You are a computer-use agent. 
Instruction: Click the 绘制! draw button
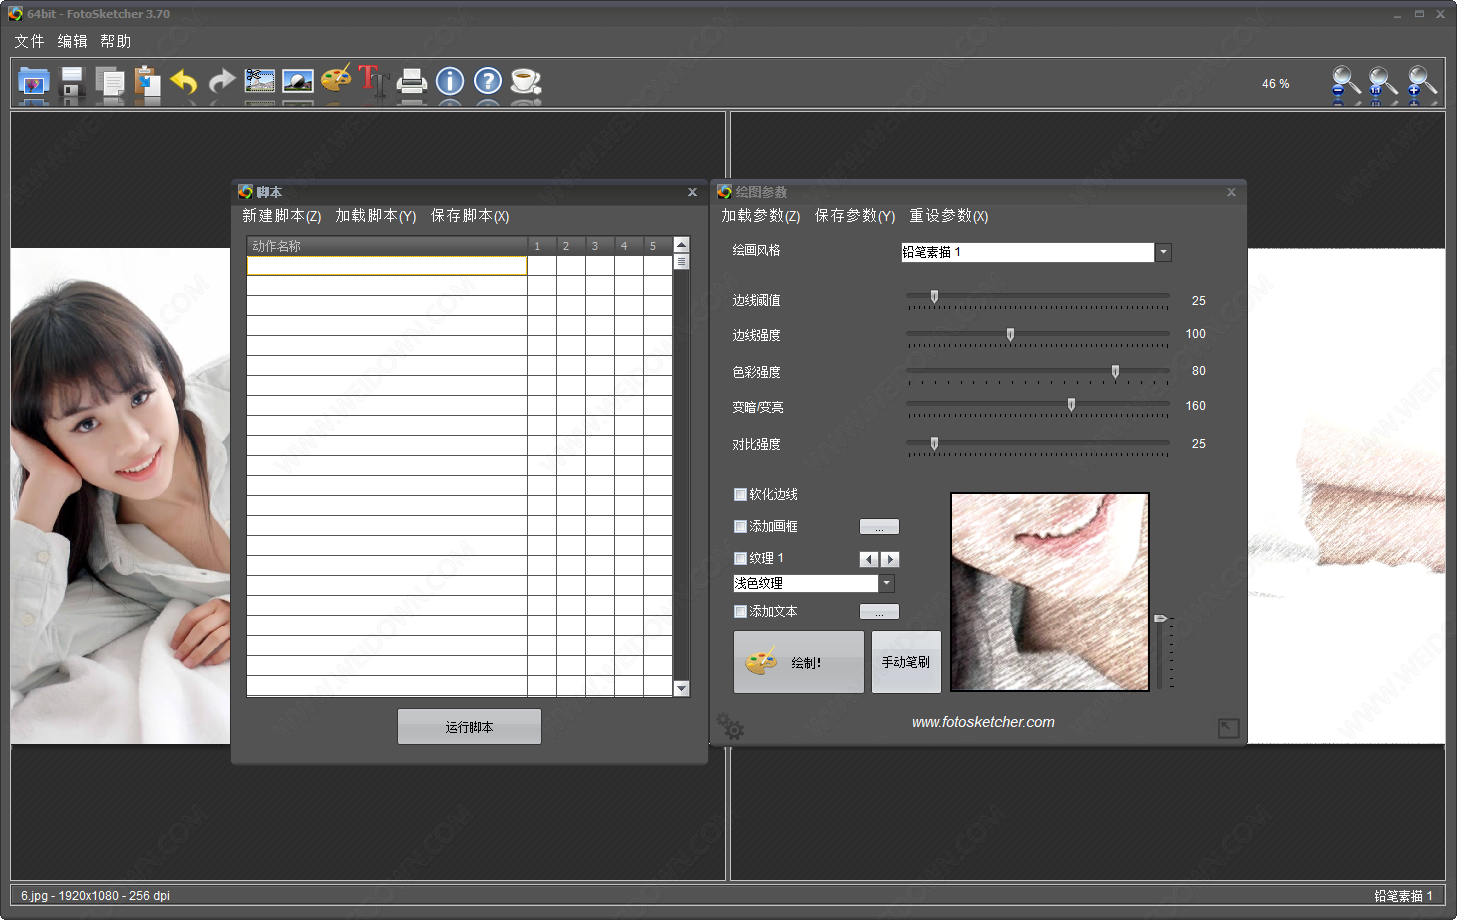(798, 662)
